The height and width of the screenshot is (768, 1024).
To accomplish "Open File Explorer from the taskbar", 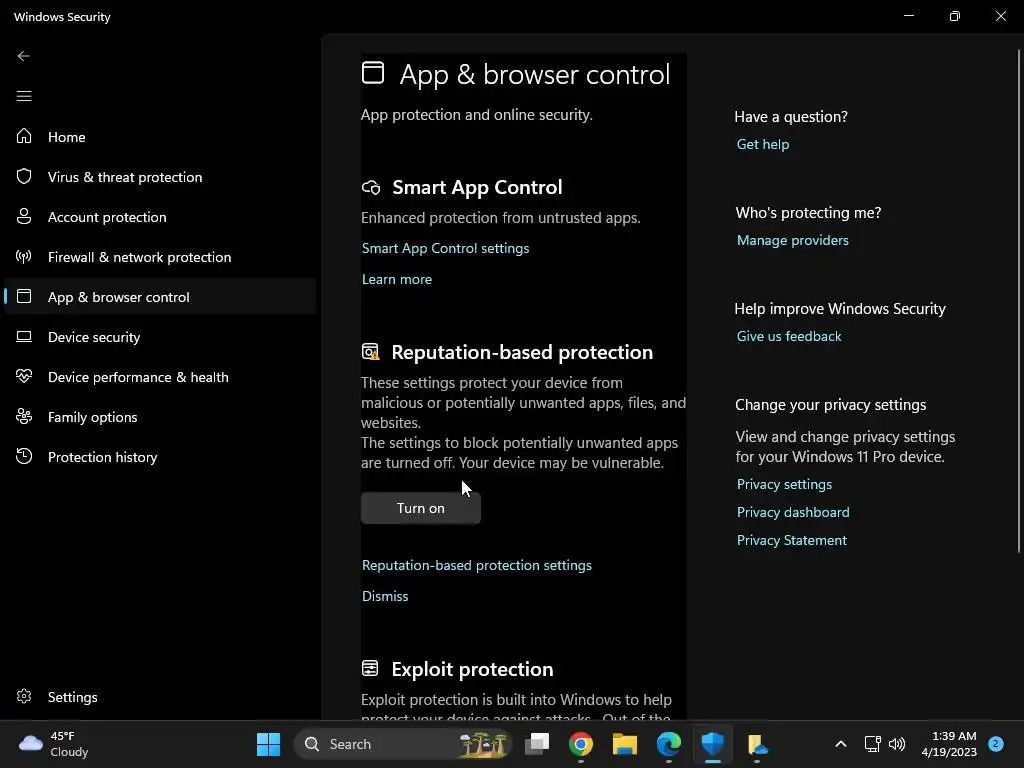I will point(624,744).
